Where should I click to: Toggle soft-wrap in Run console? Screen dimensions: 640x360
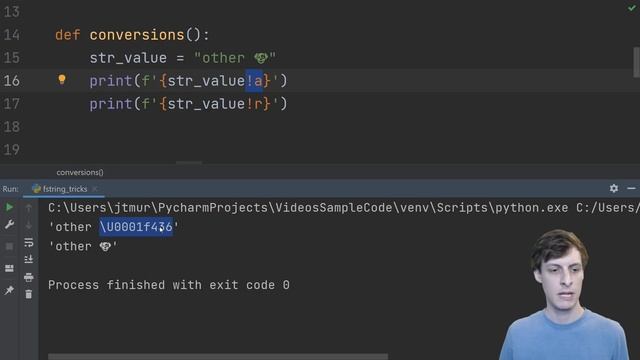click(x=29, y=242)
